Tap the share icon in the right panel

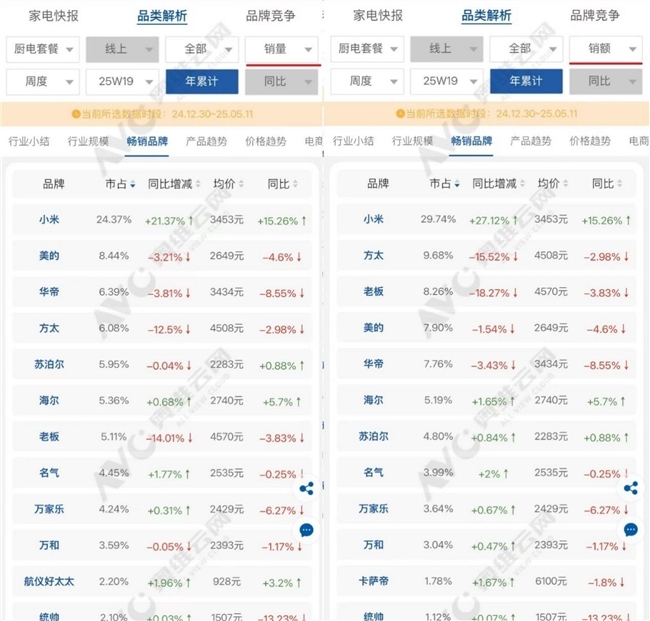(631, 489)
